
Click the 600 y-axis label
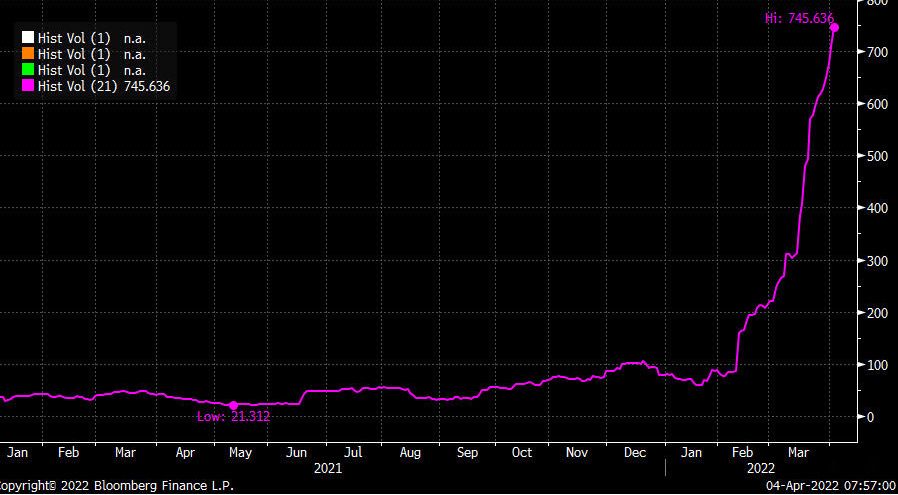[879, 104]
